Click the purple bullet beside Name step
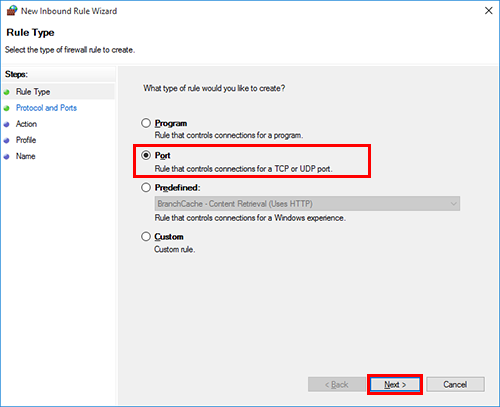 7,156
